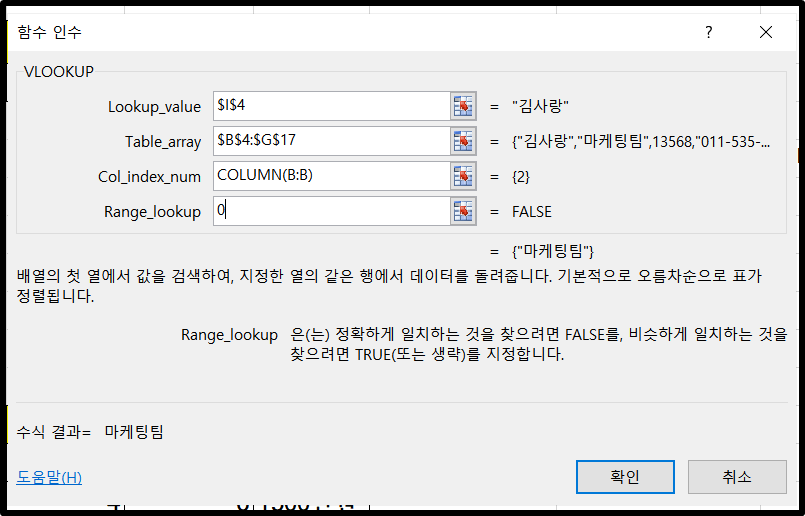Click the FALSE evaluated value
Image resolution: width=805 pixels, height=516 pixels.
click(532, 212)
